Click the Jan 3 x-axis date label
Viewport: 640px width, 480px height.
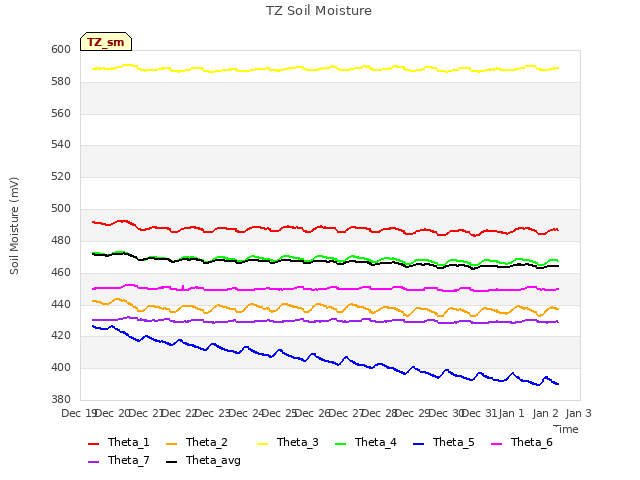pyautogui.click(x=578, y=413)
